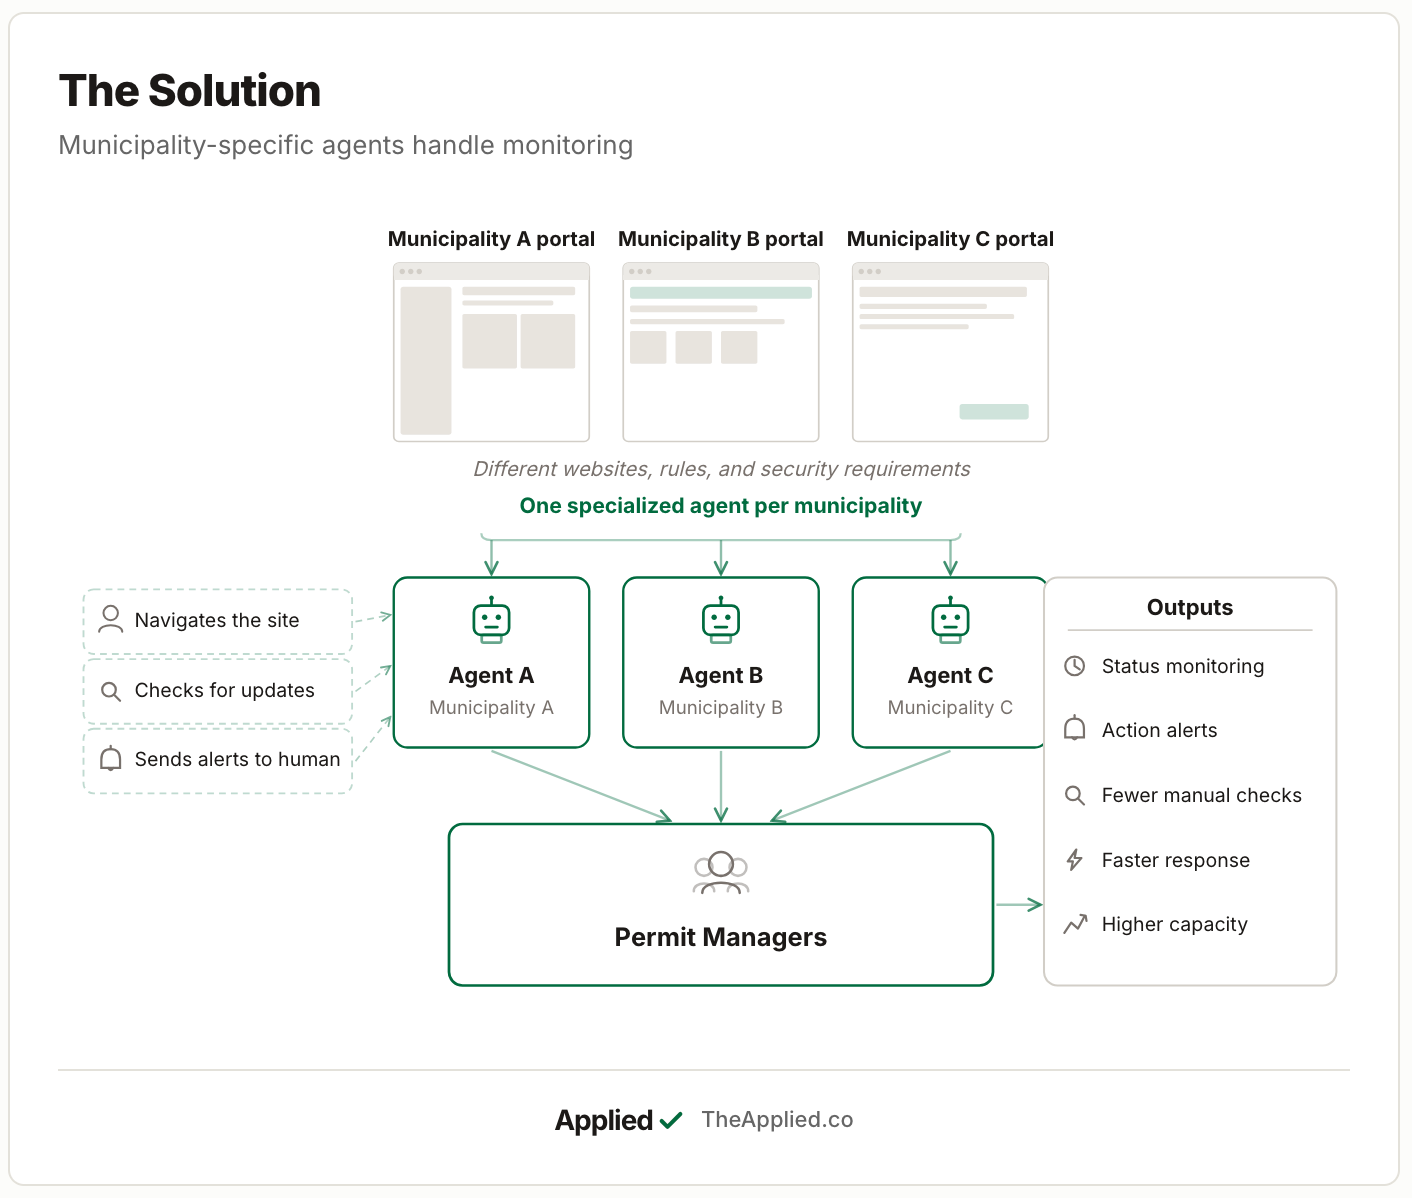
Task: Select the "Agent B" title text
Action: [x=721, y=675]
